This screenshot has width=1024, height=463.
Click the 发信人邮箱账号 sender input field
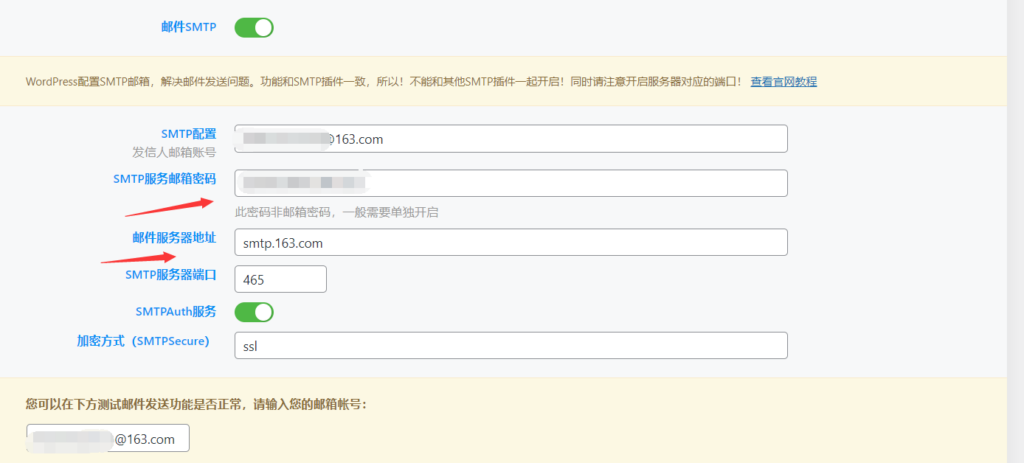coord(511,139)
